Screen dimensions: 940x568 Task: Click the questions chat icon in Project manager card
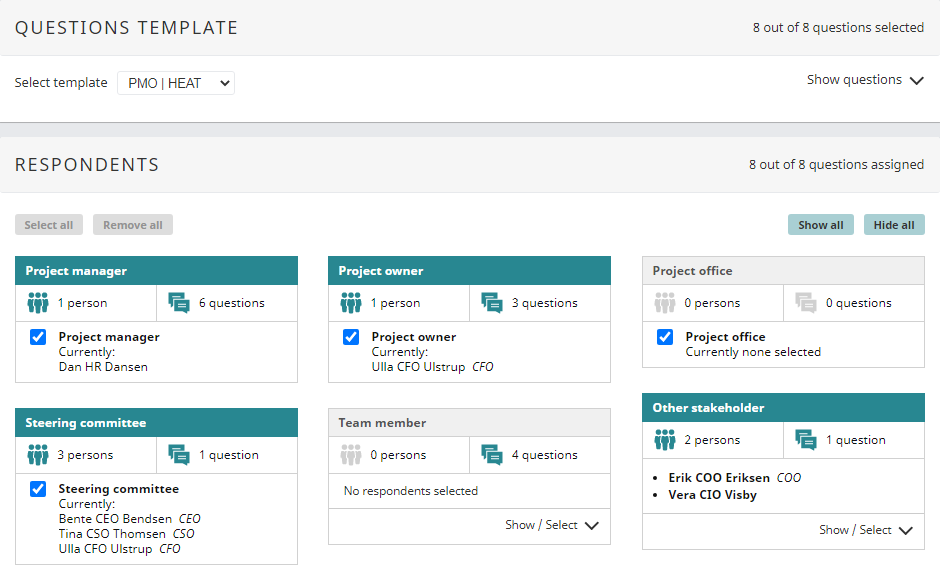coord(179,303)
